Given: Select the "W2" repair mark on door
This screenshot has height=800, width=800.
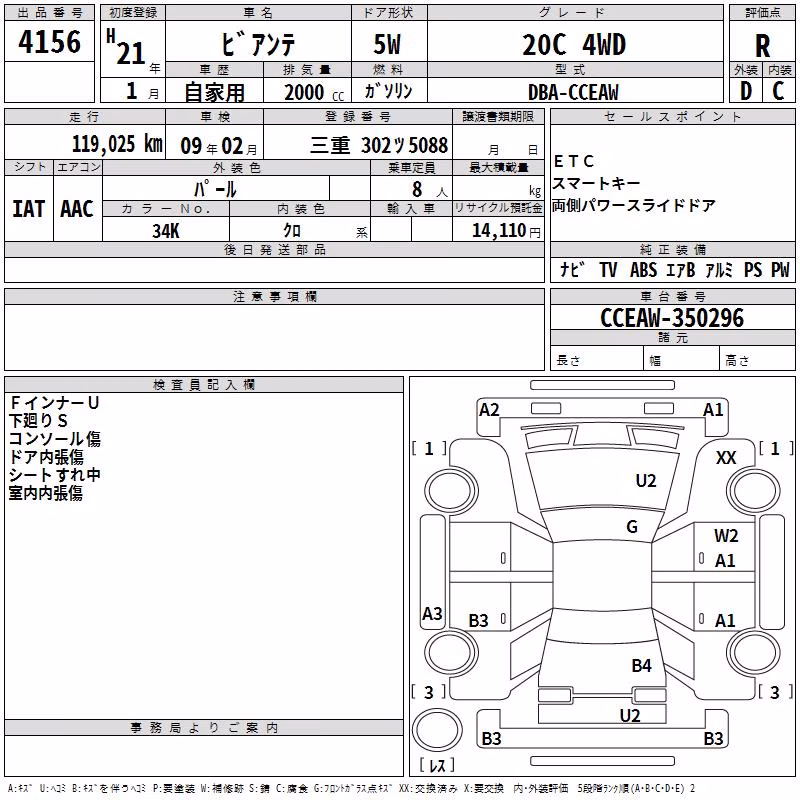Looking at the screenshot, I should point(726,536).
